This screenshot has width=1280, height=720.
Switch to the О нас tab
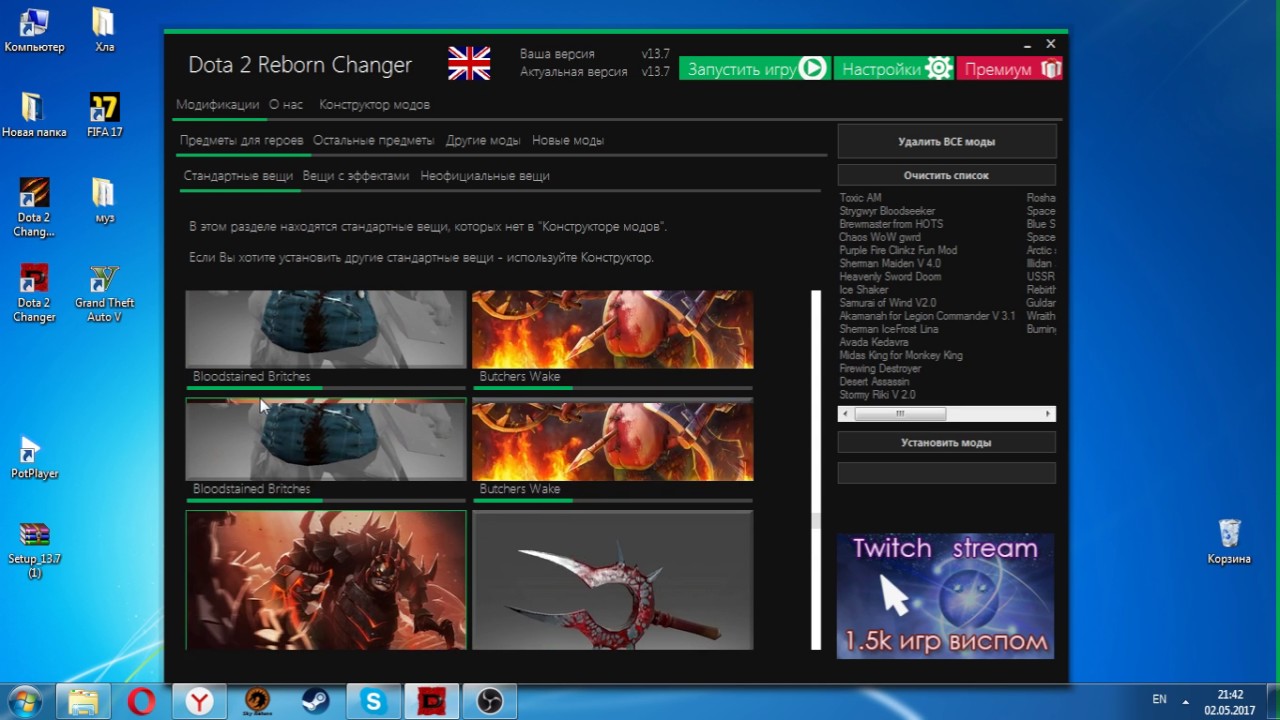pyautogui.click(x=286, y=105)
